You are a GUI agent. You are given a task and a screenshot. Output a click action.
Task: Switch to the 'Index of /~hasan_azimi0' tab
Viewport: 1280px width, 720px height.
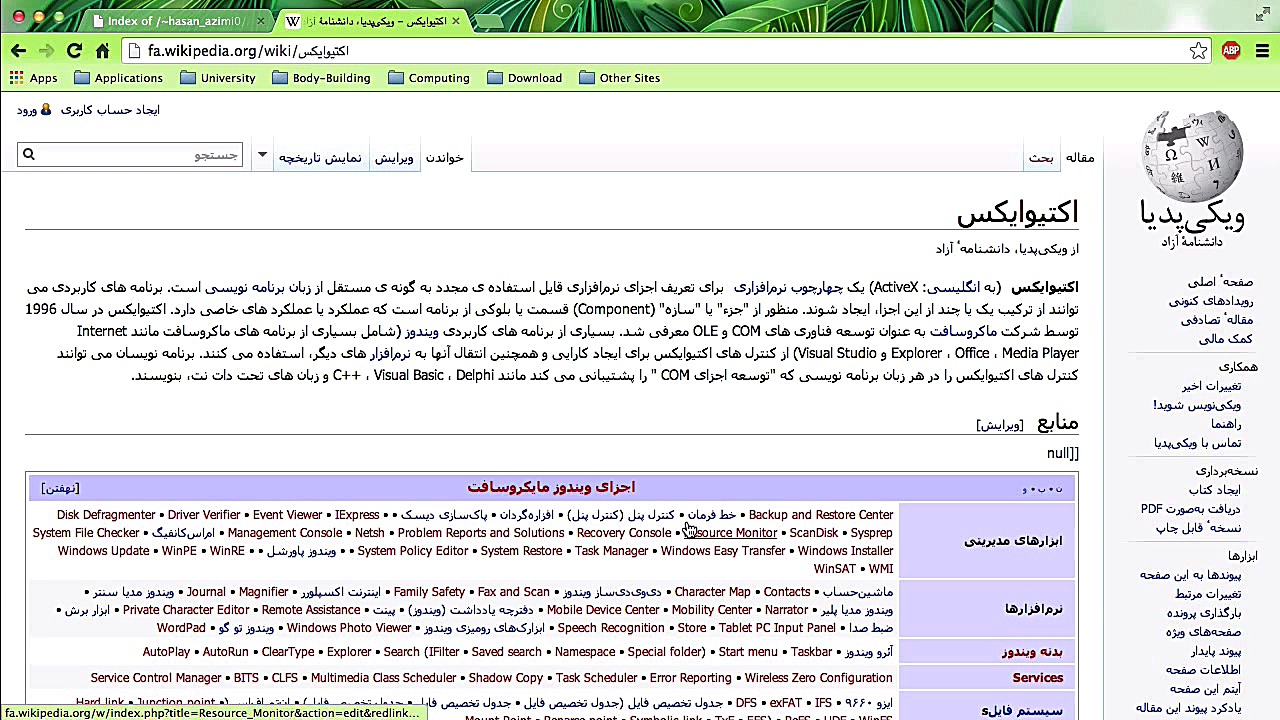(175, 21)
